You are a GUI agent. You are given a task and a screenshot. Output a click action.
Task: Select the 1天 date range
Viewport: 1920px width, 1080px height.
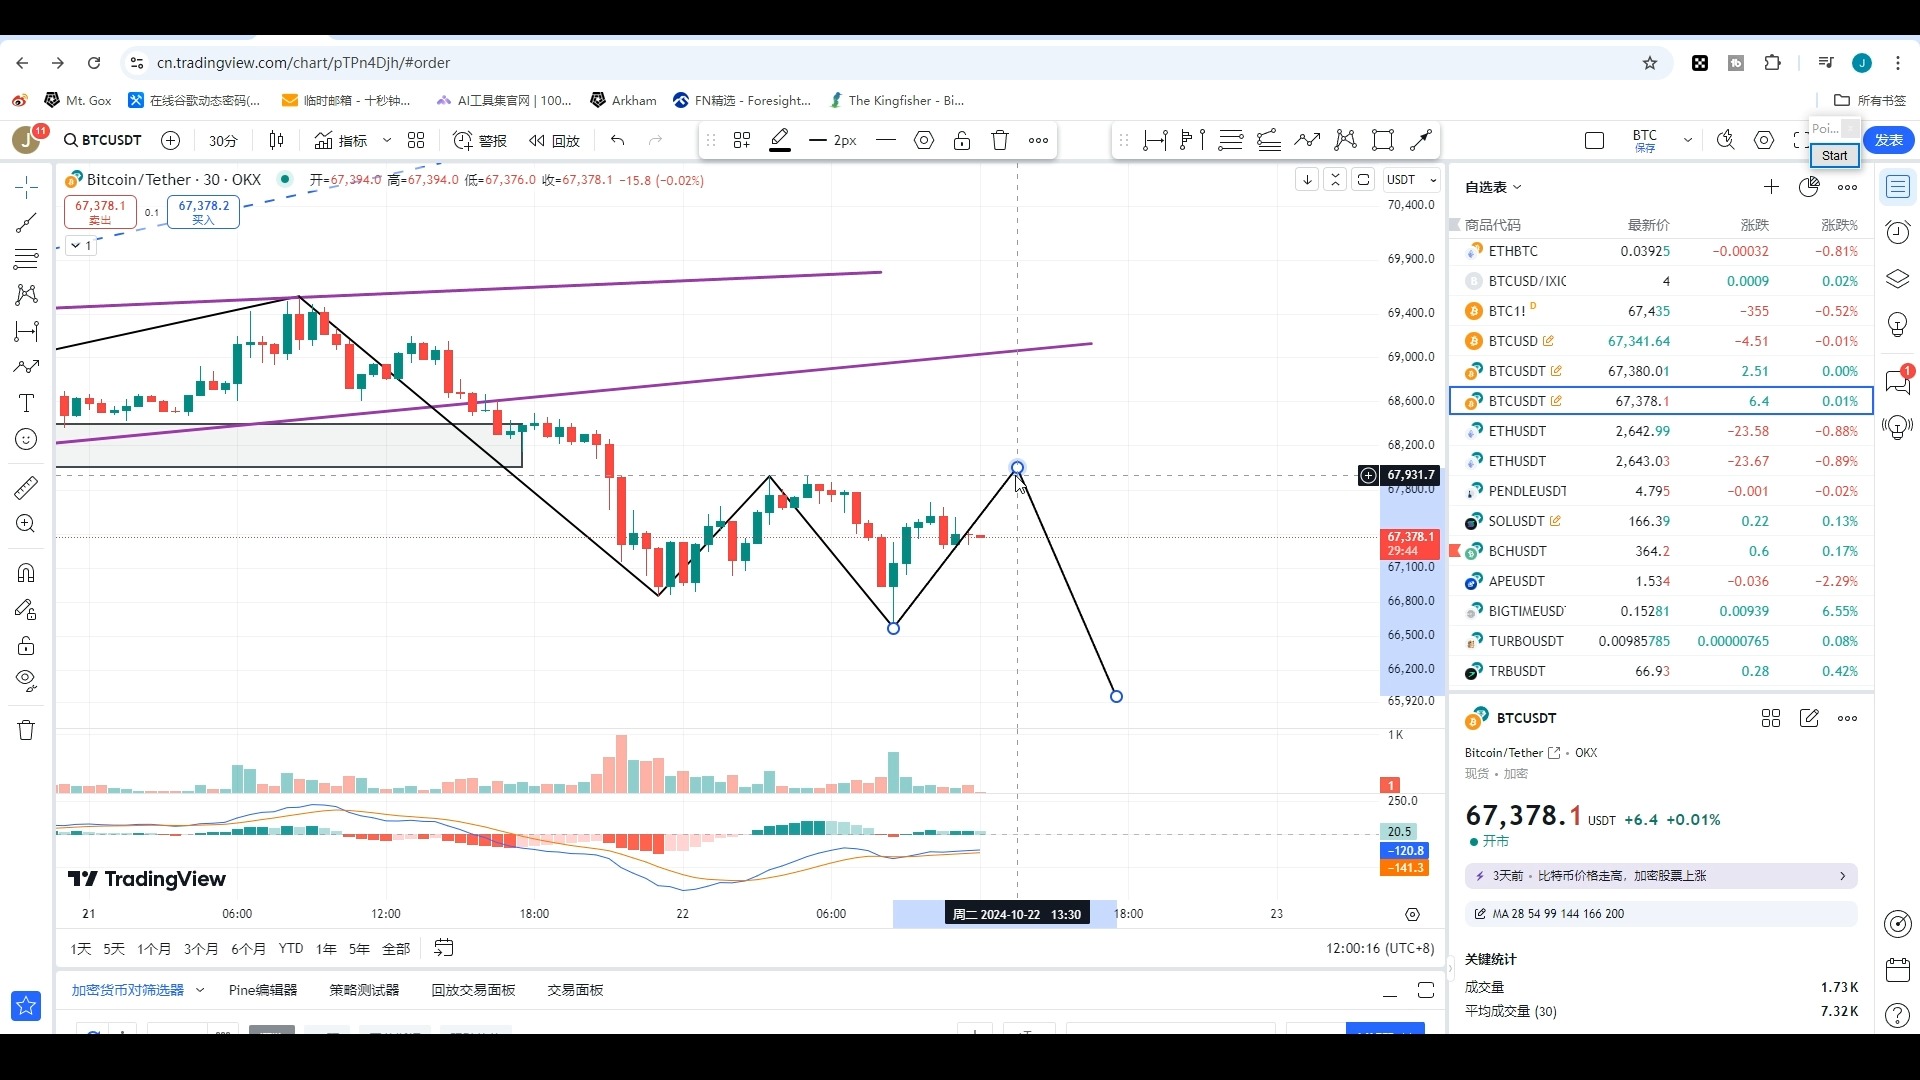(81, 948)
